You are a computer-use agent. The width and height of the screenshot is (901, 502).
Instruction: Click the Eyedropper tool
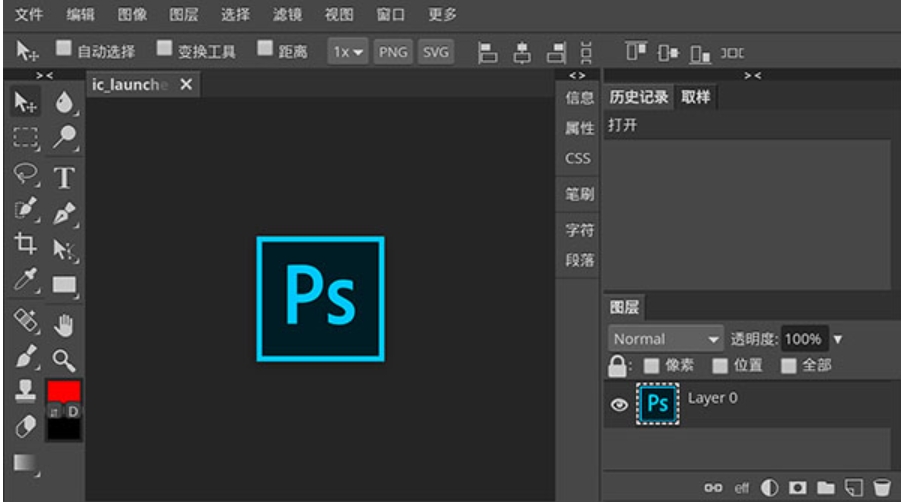point(26,283)
